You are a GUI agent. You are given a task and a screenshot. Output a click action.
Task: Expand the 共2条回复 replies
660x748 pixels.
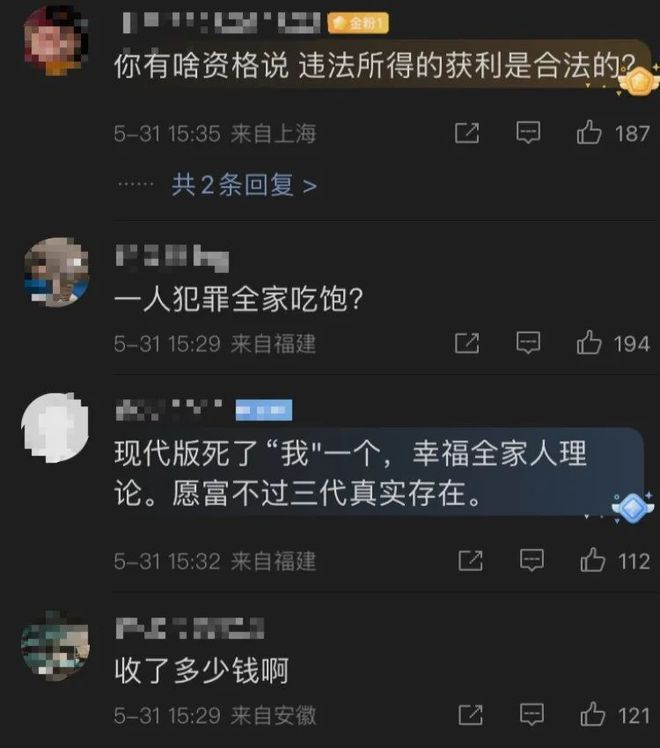tap(244, 185)
